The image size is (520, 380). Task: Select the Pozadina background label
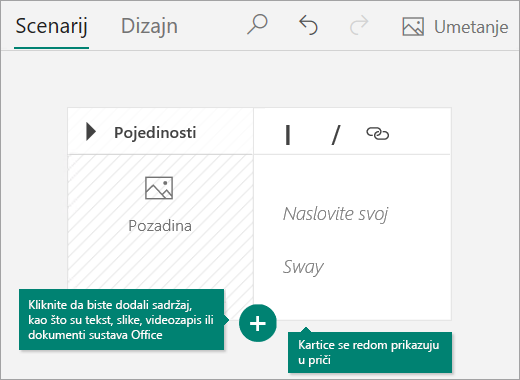(160, 226)
